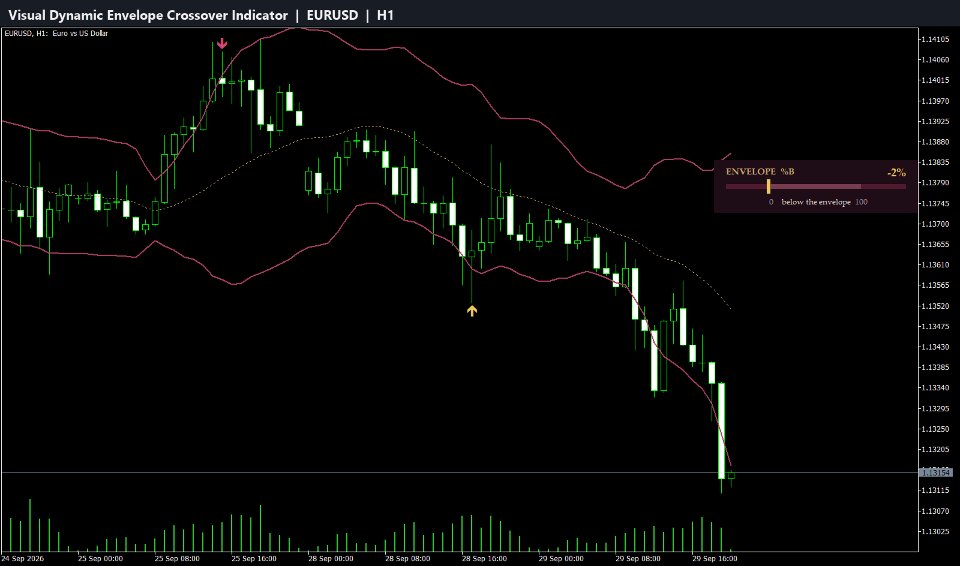Click the current price label 1.13154

coord(936,472)
